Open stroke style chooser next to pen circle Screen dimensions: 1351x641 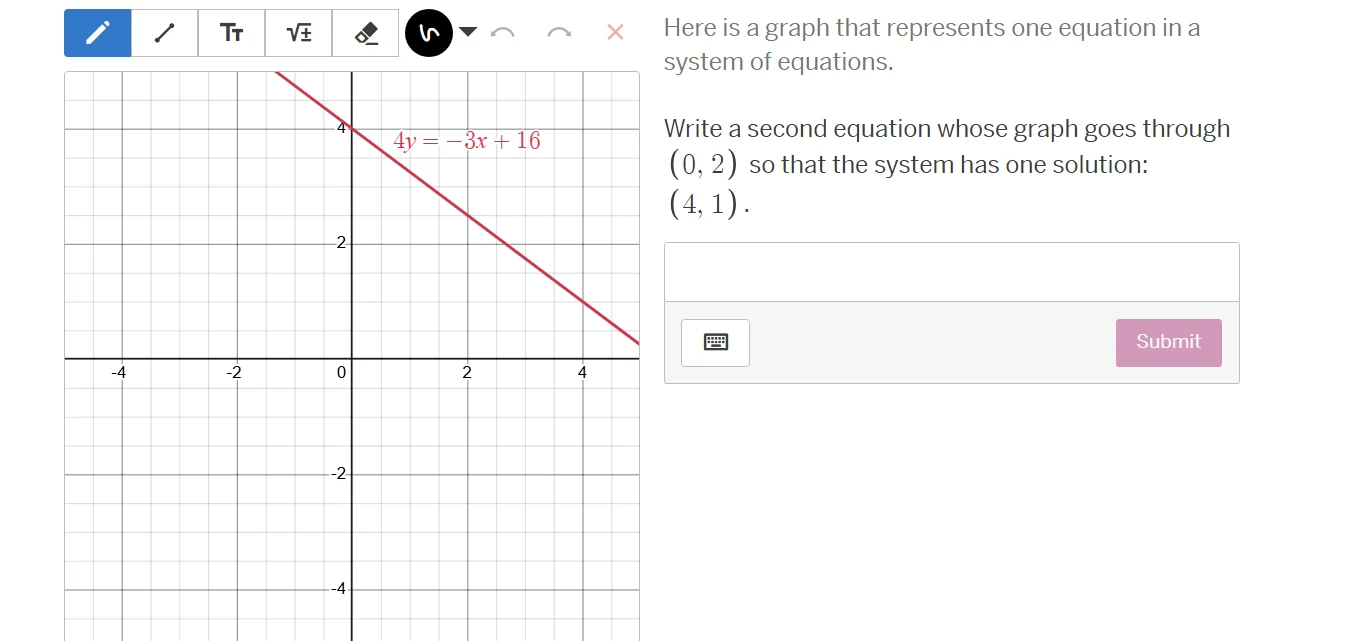coord(469,32)
